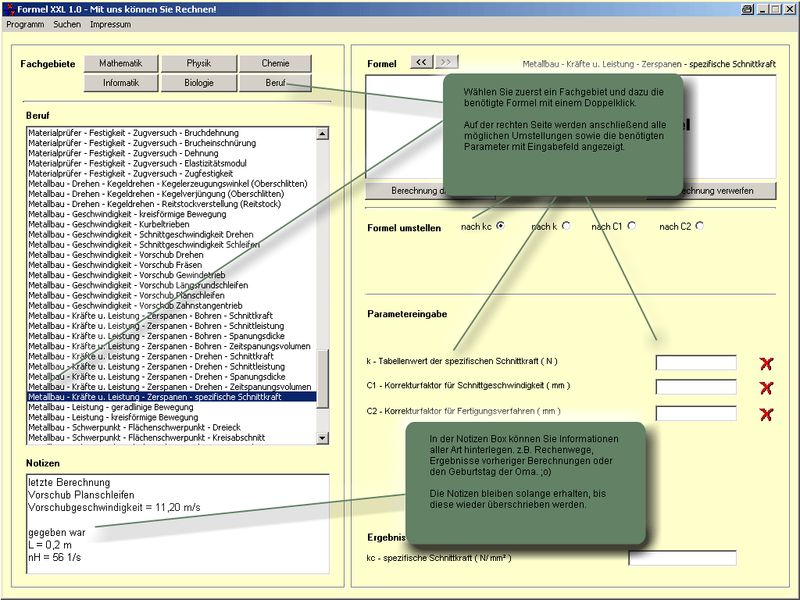
Task: Choose the 'nach C2' radio option
Action: (699, 226)
